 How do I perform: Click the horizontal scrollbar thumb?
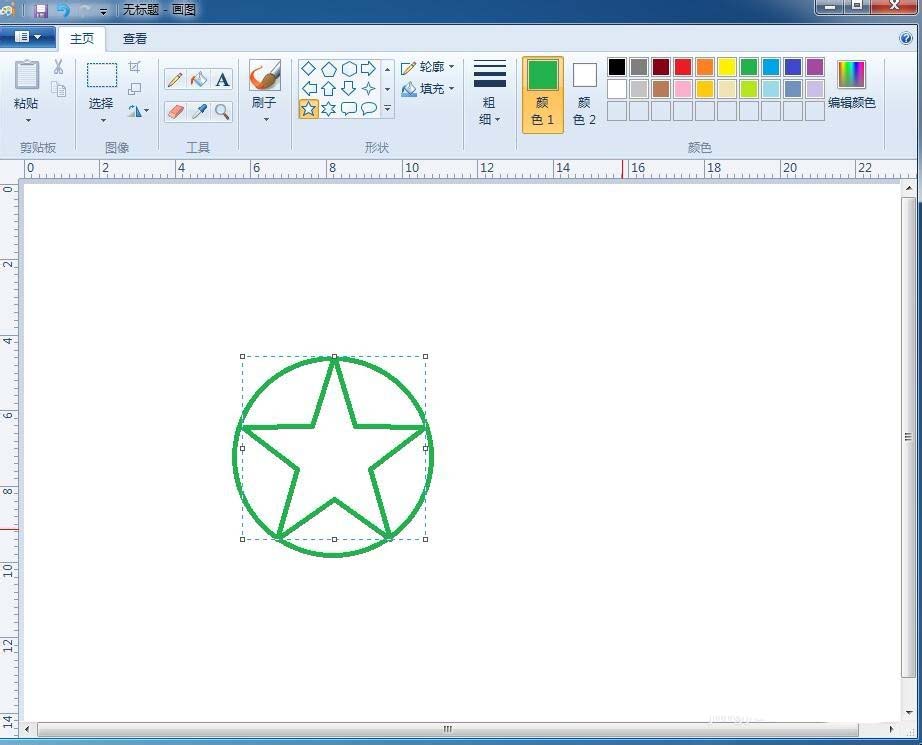[447, 729]
